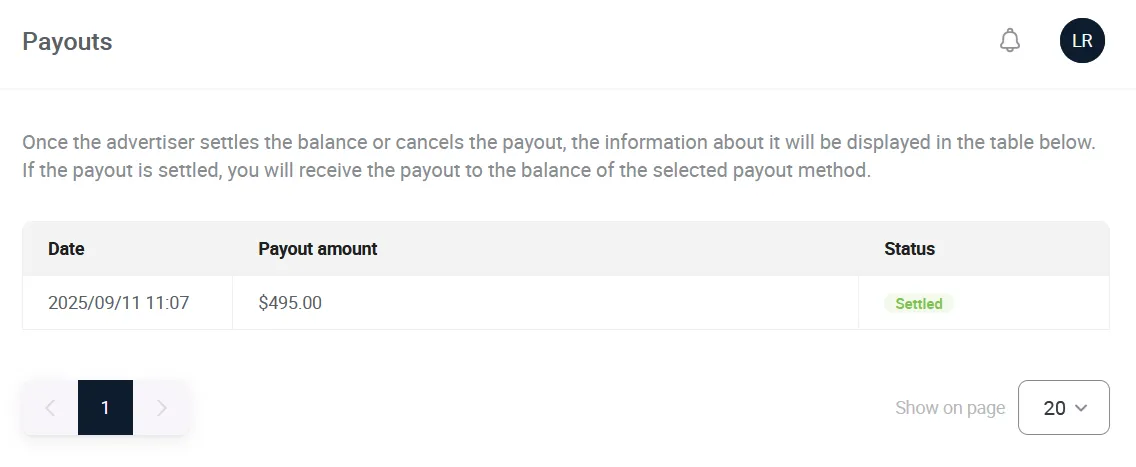Select page 1 in pagination

[x=105, y=408]
